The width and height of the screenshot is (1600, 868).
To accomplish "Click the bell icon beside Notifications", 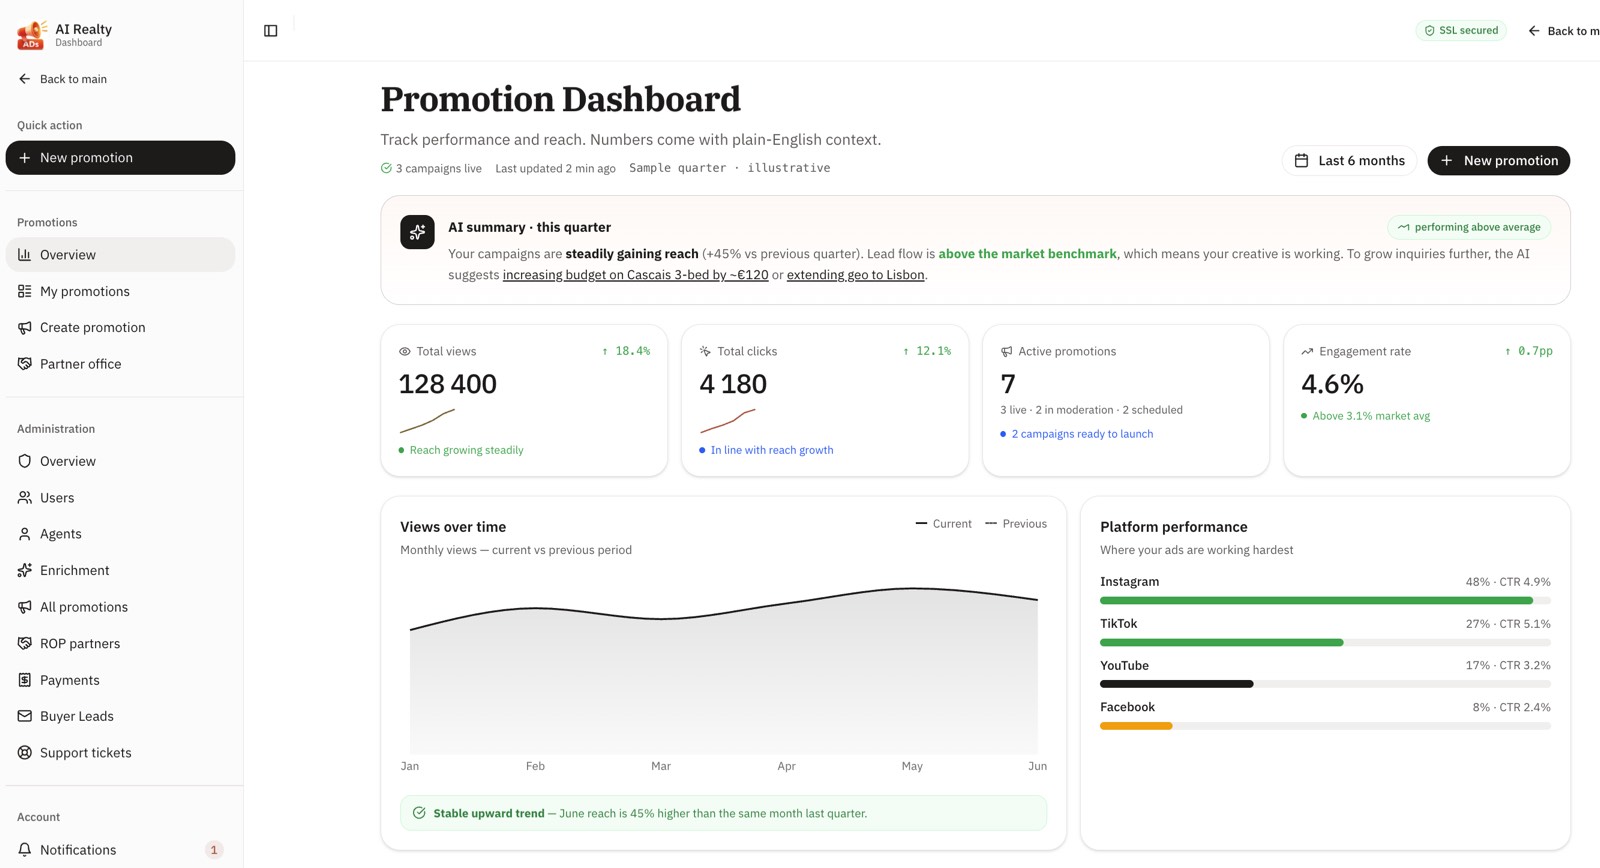I will [25, 850].
